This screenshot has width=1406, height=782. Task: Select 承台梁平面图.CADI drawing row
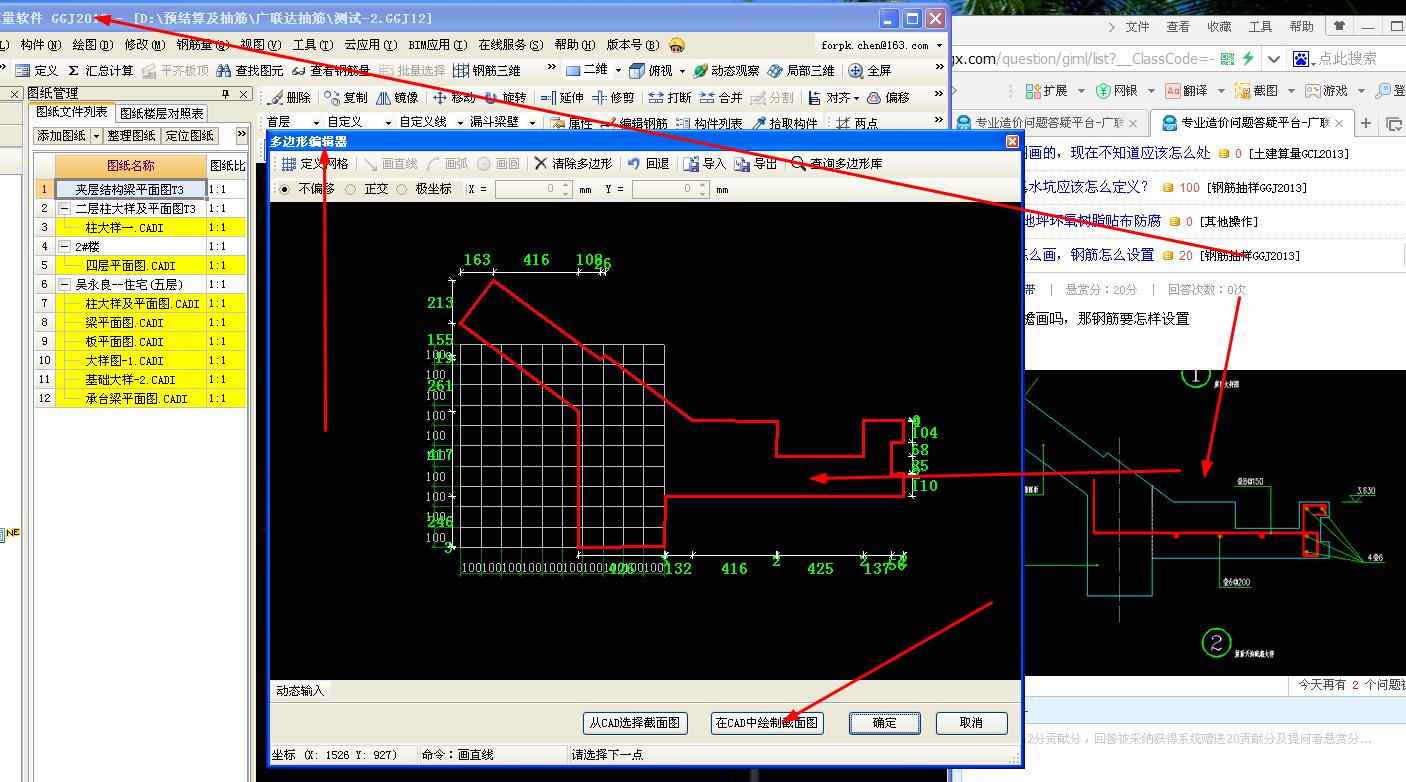[x=139, y=399]
